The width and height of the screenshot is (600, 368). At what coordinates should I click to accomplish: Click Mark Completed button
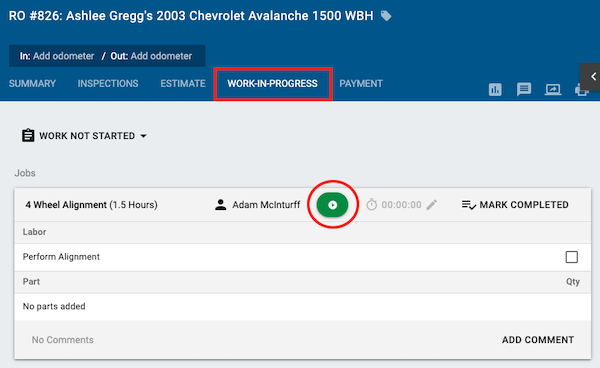pos(515,205)
